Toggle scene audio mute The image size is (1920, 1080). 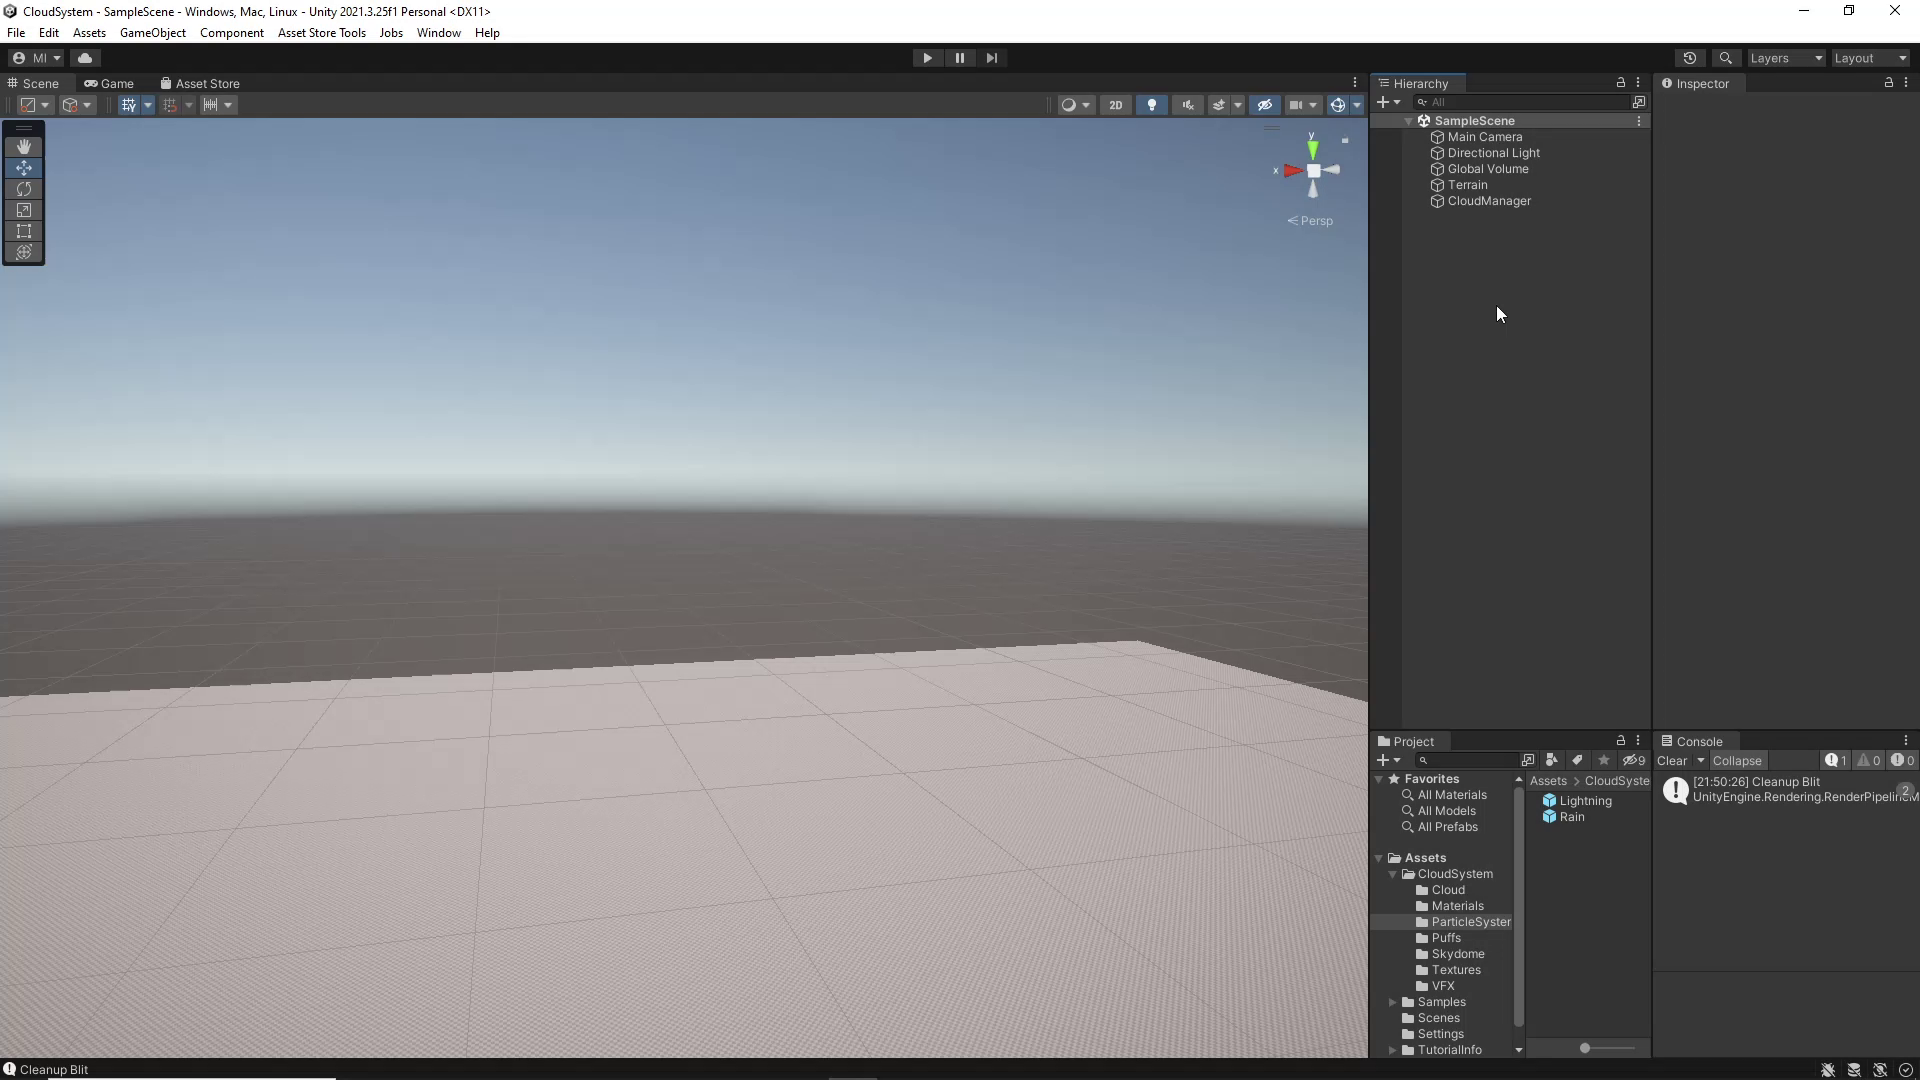pos(1188,105)
